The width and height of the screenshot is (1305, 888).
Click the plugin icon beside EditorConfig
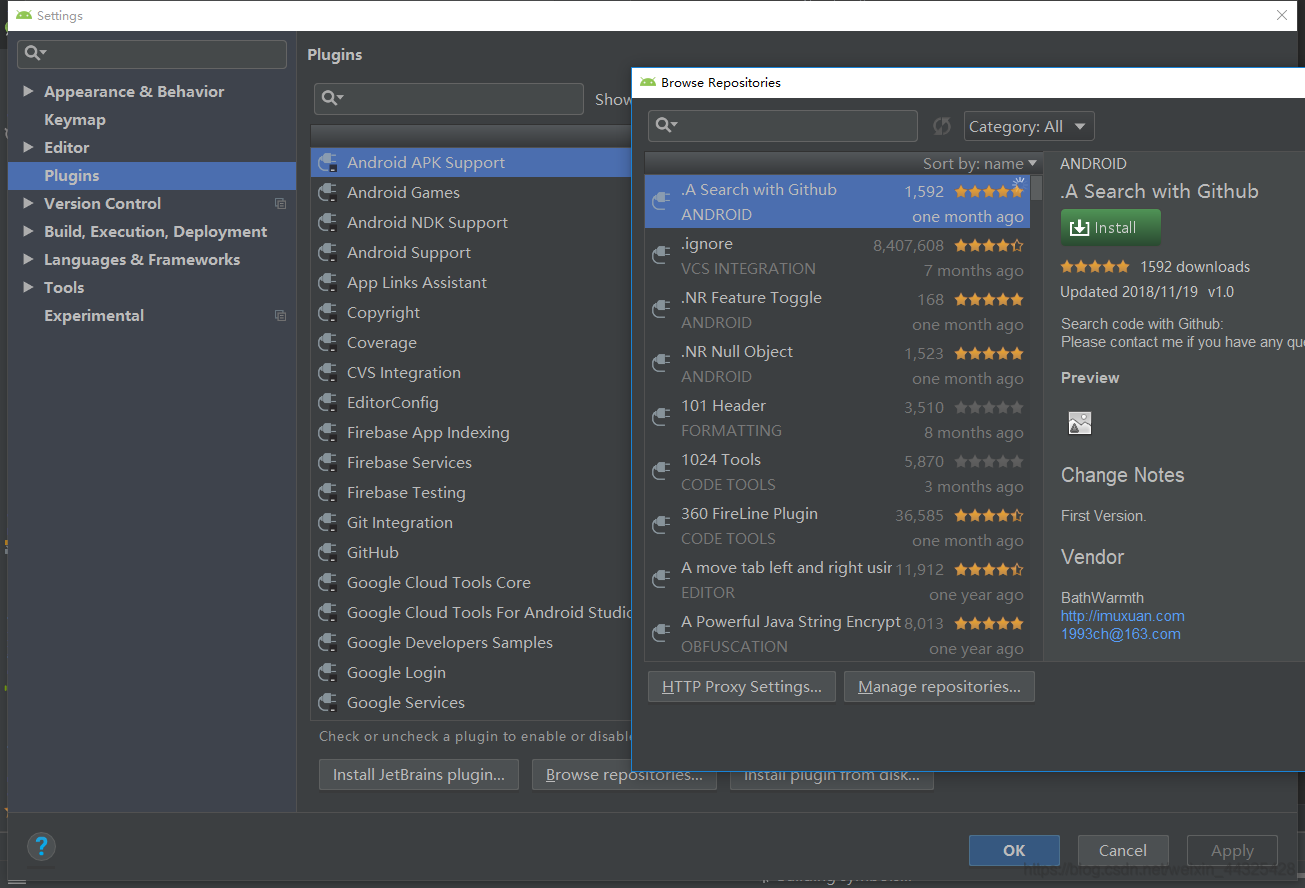pos(327,402)
